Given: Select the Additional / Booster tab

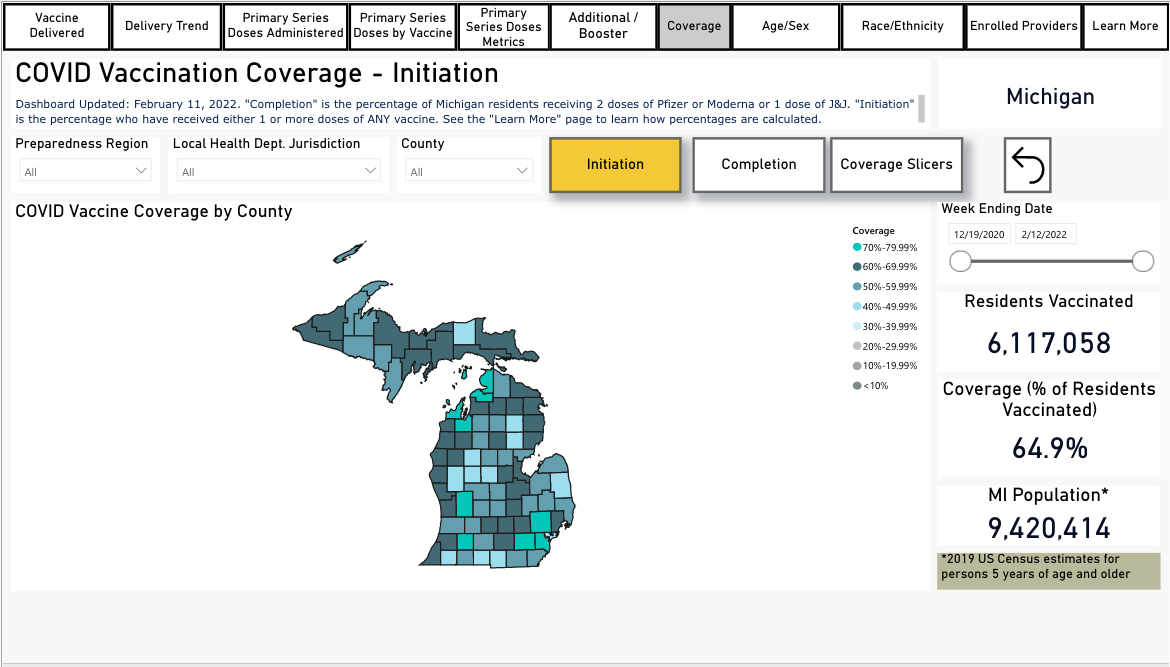Looking at the screenshot, I should pos(603,26).
